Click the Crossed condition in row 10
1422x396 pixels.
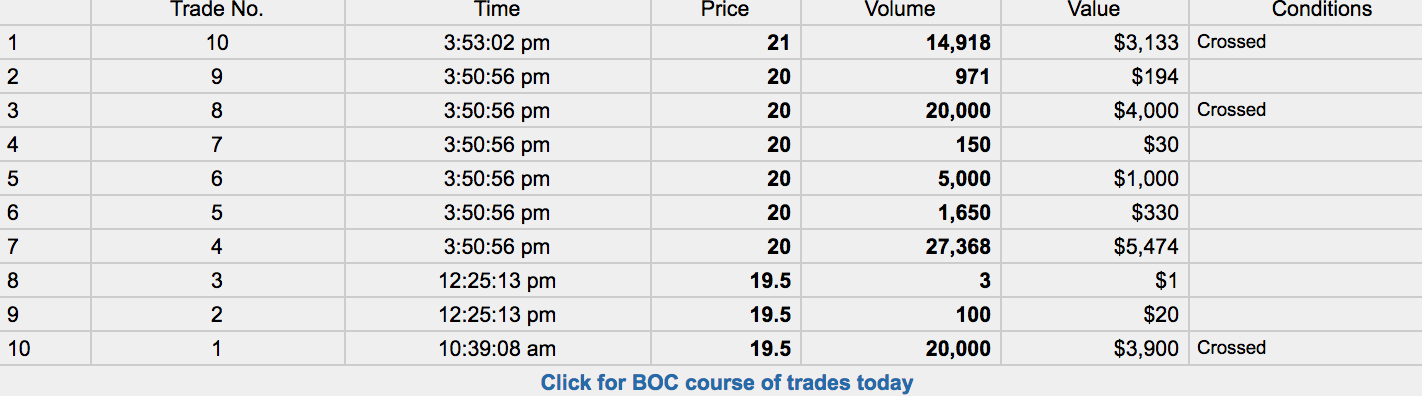point(1231,348)
